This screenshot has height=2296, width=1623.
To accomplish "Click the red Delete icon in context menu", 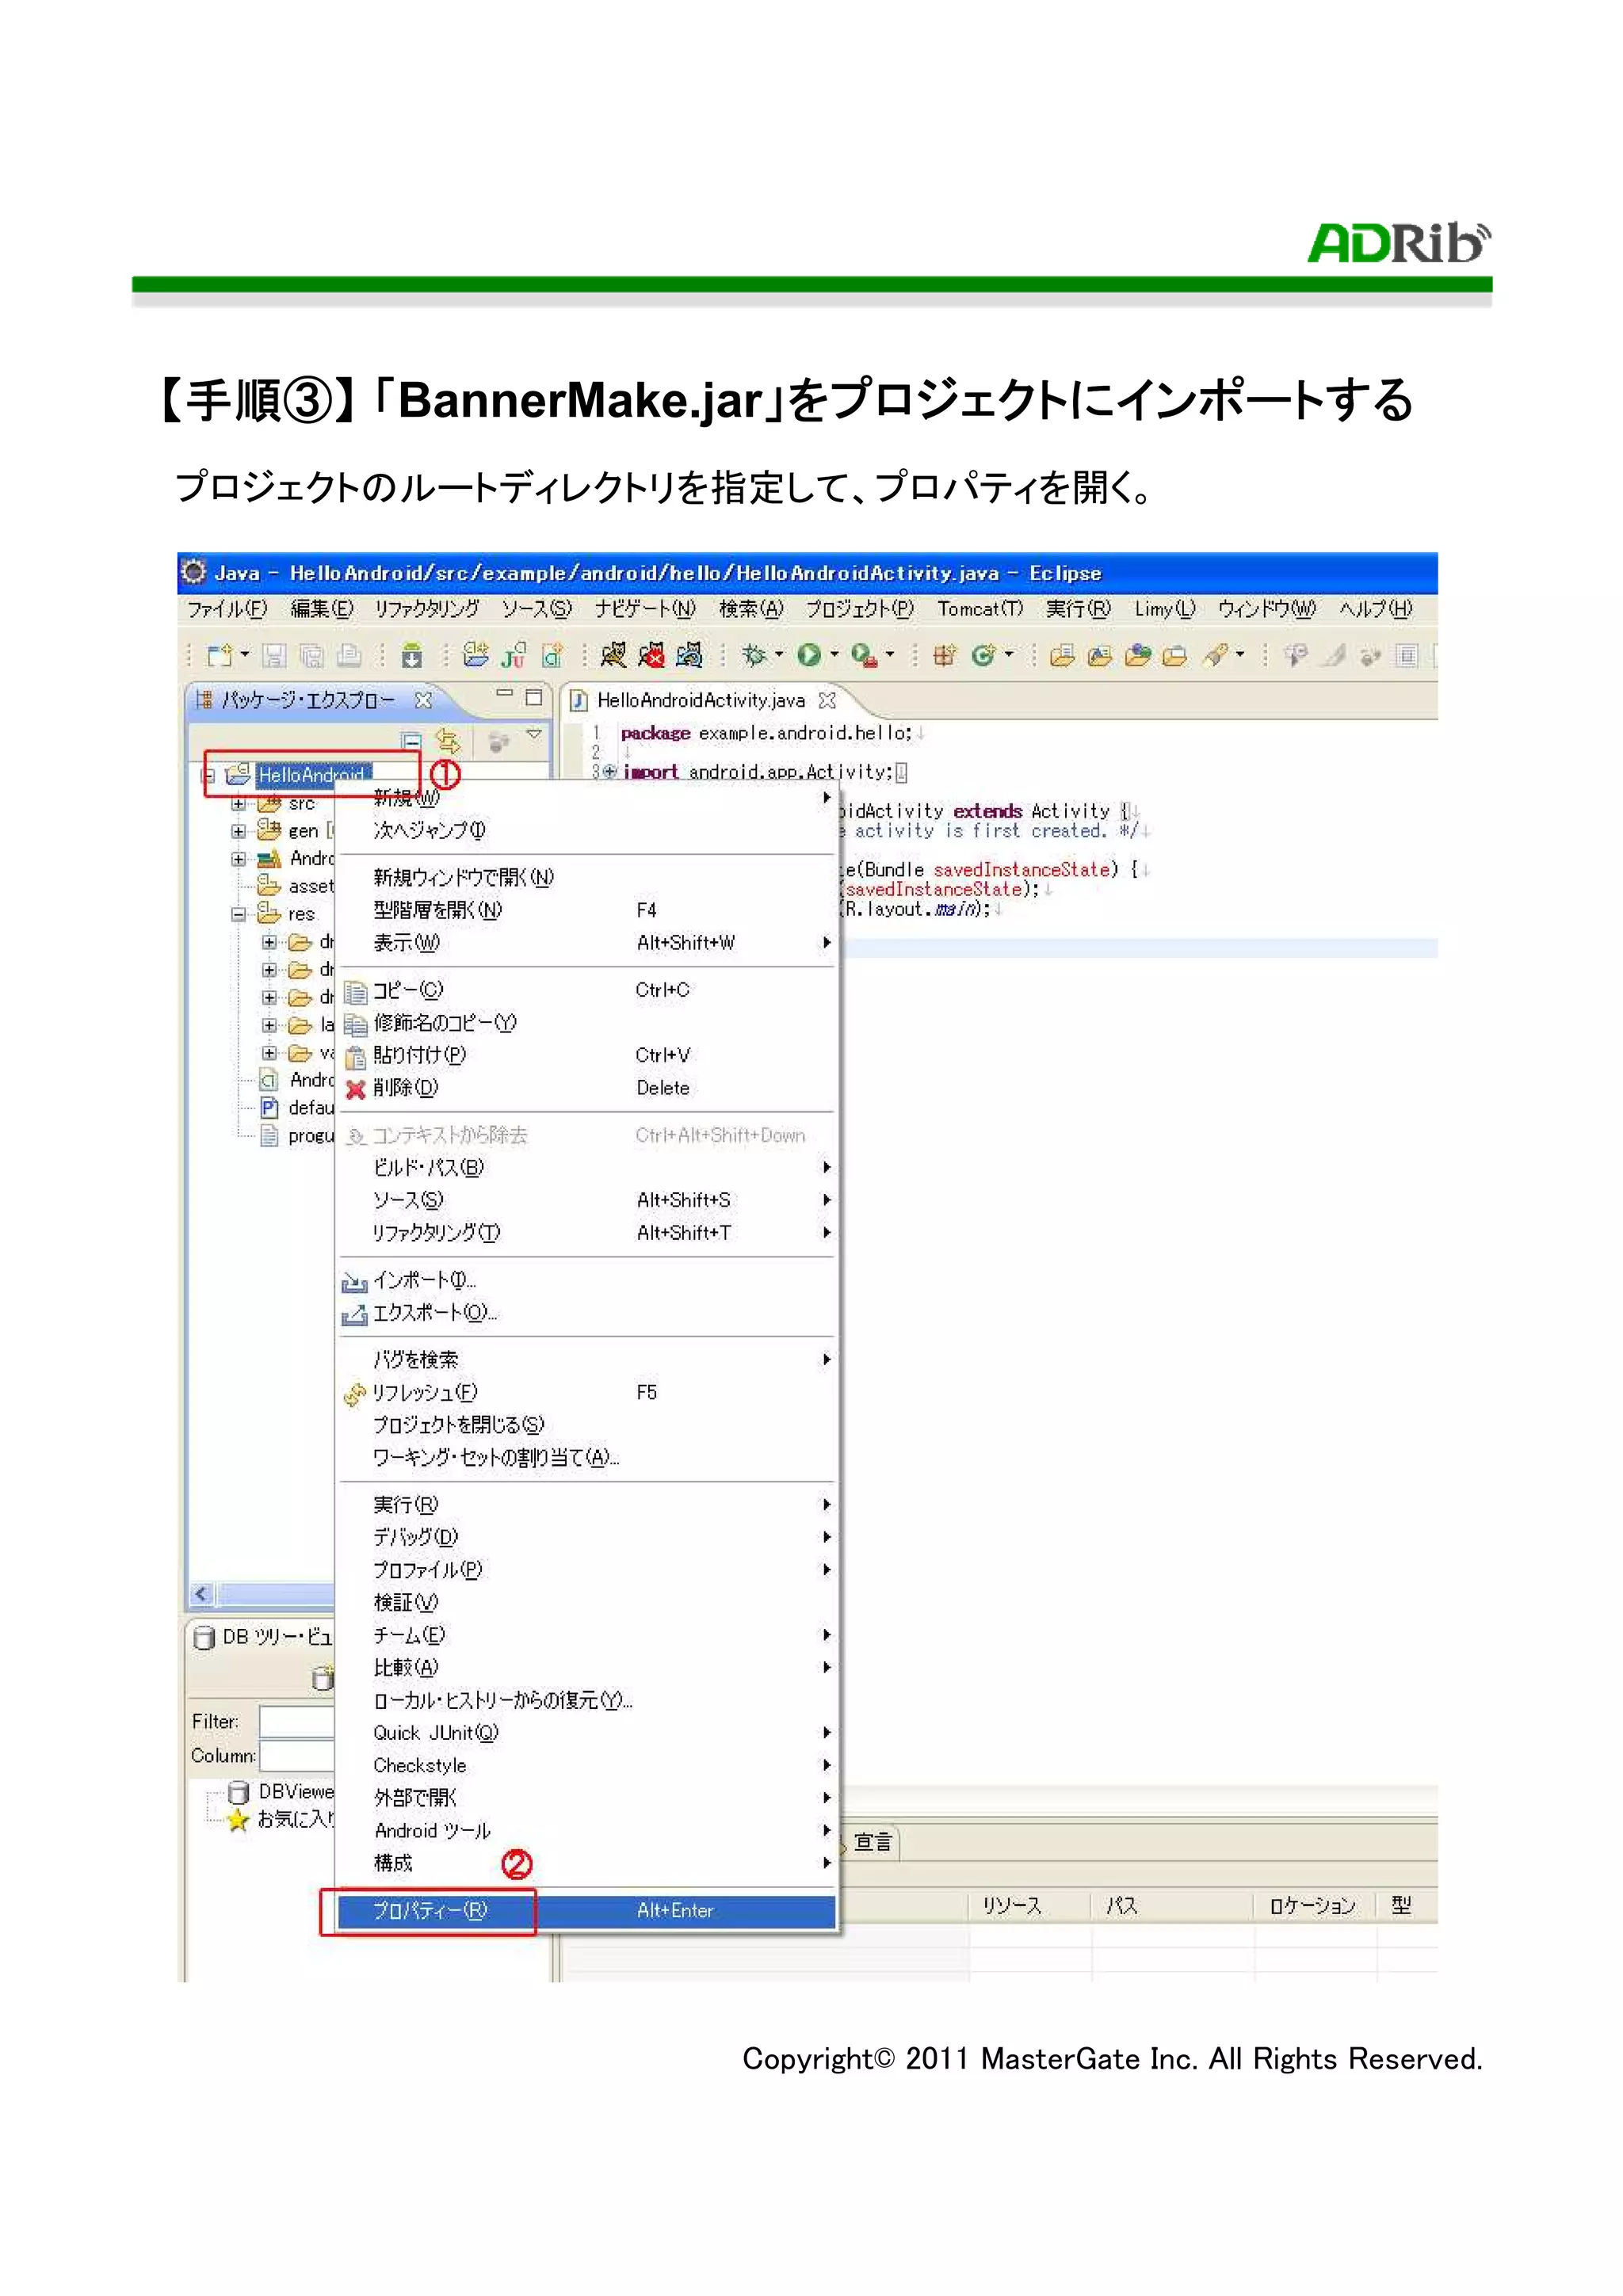I will click(355, 1089).
